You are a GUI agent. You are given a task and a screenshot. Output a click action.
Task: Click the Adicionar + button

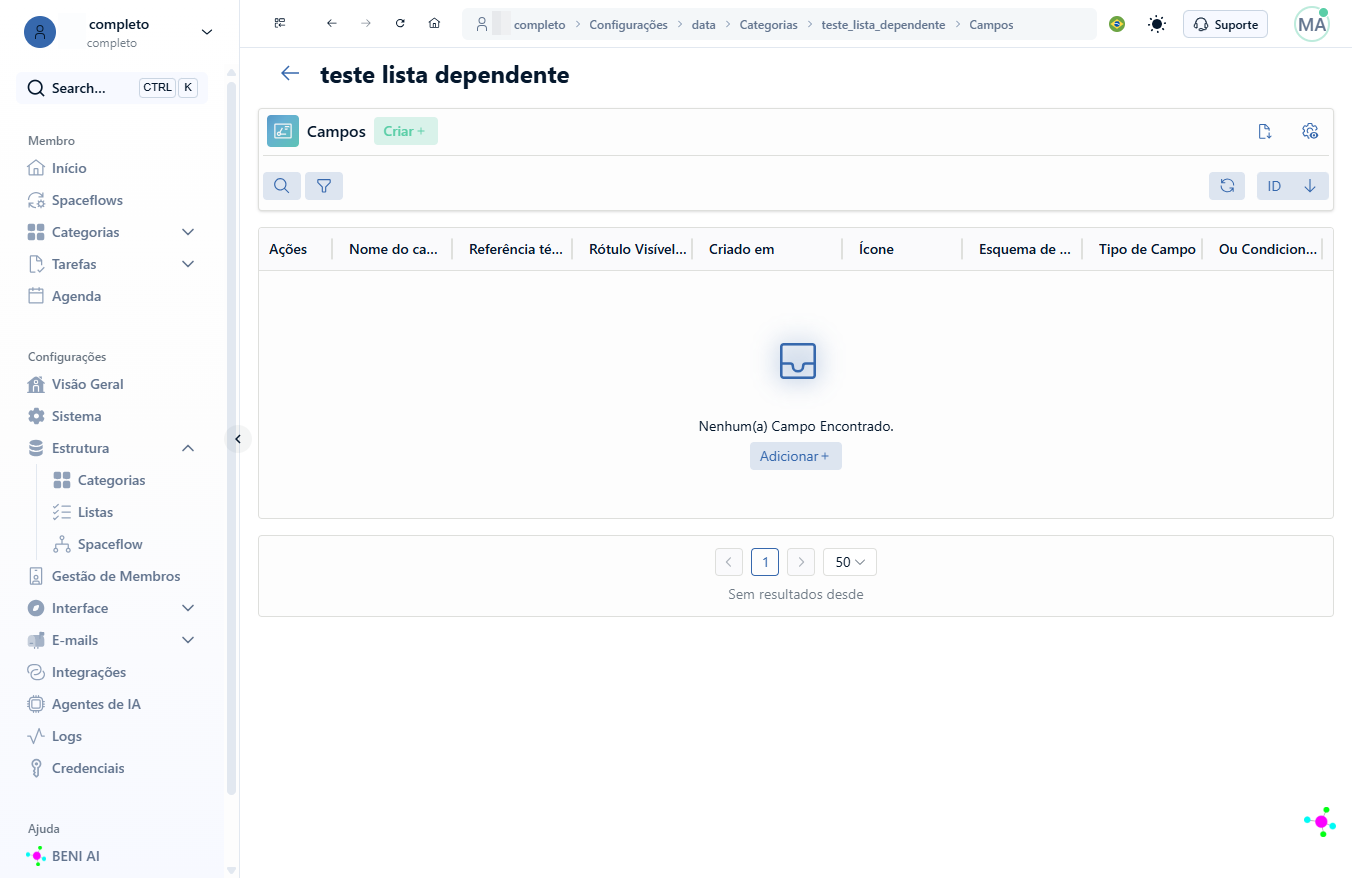pos(796,456)
